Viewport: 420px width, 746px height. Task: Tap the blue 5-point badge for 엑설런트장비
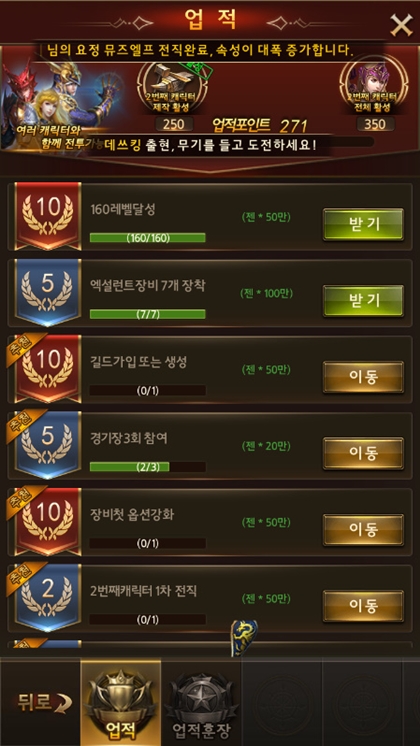coord(48,293)
